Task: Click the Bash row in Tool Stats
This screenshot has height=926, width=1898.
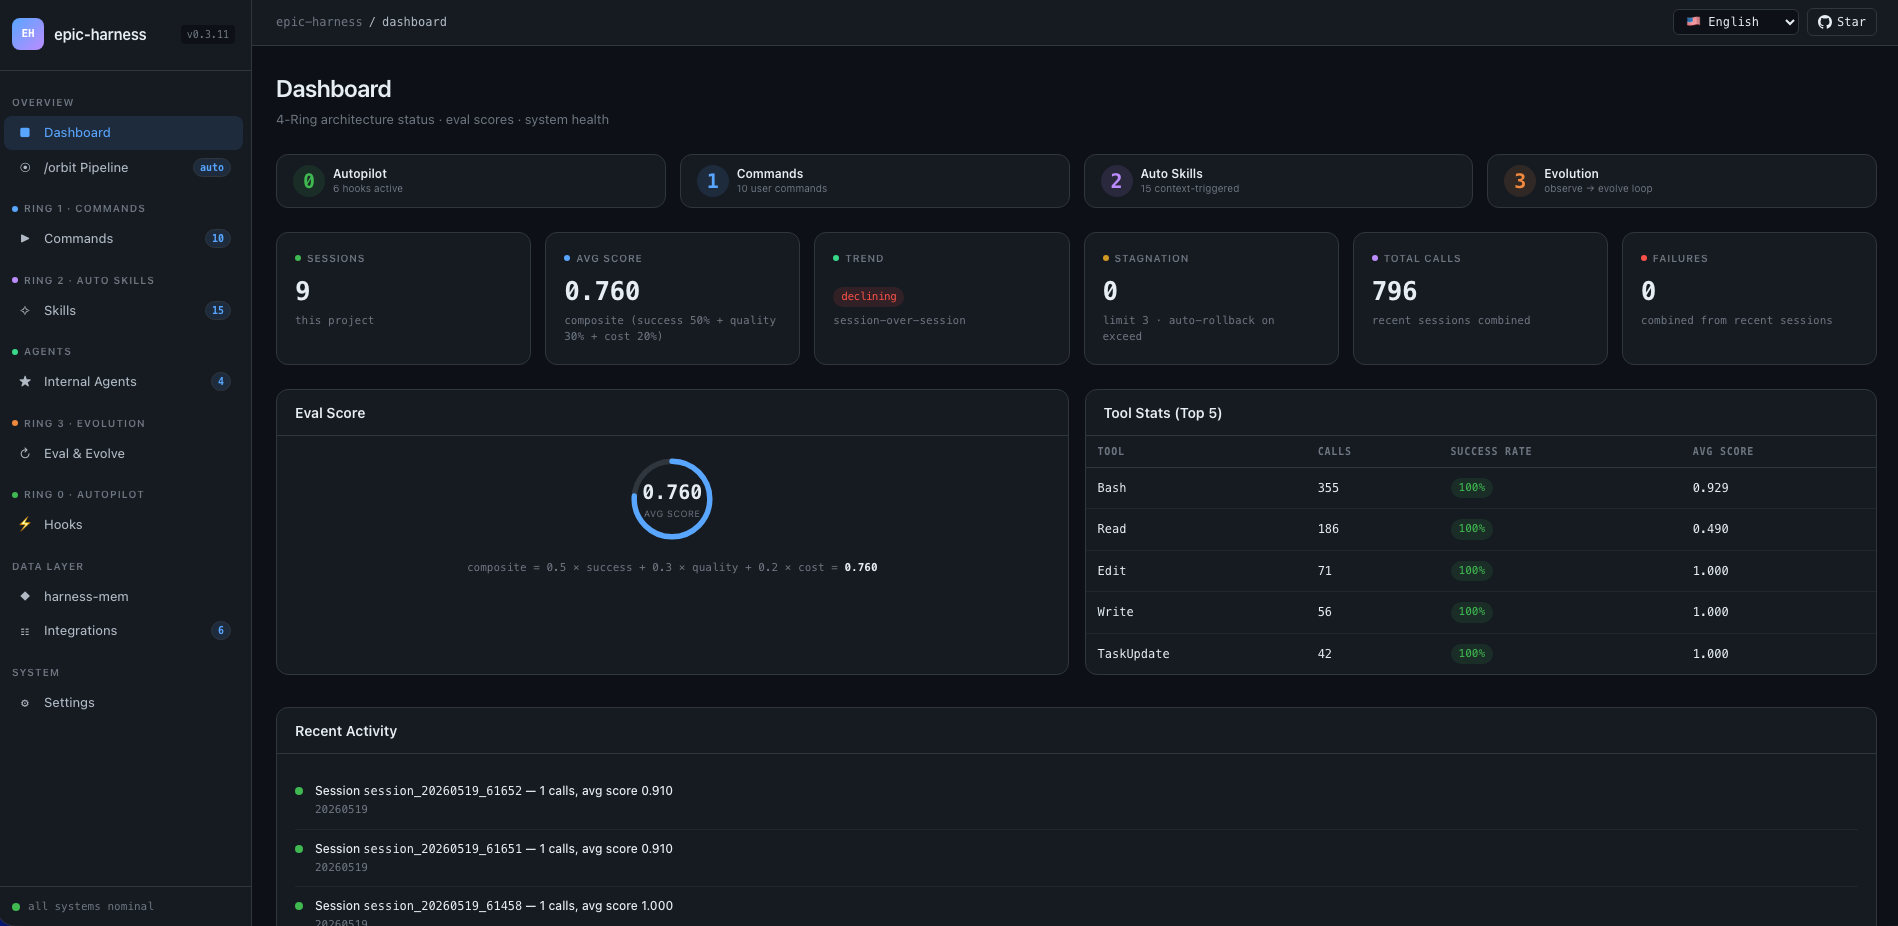Action: pyautogui.click(x=1480, y=488)
